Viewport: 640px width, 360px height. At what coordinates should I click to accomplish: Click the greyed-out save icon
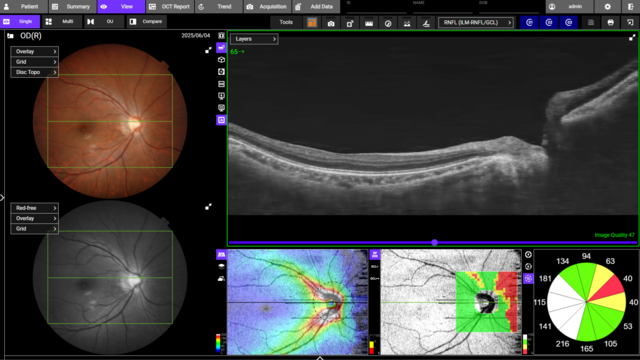pos(591,22)
